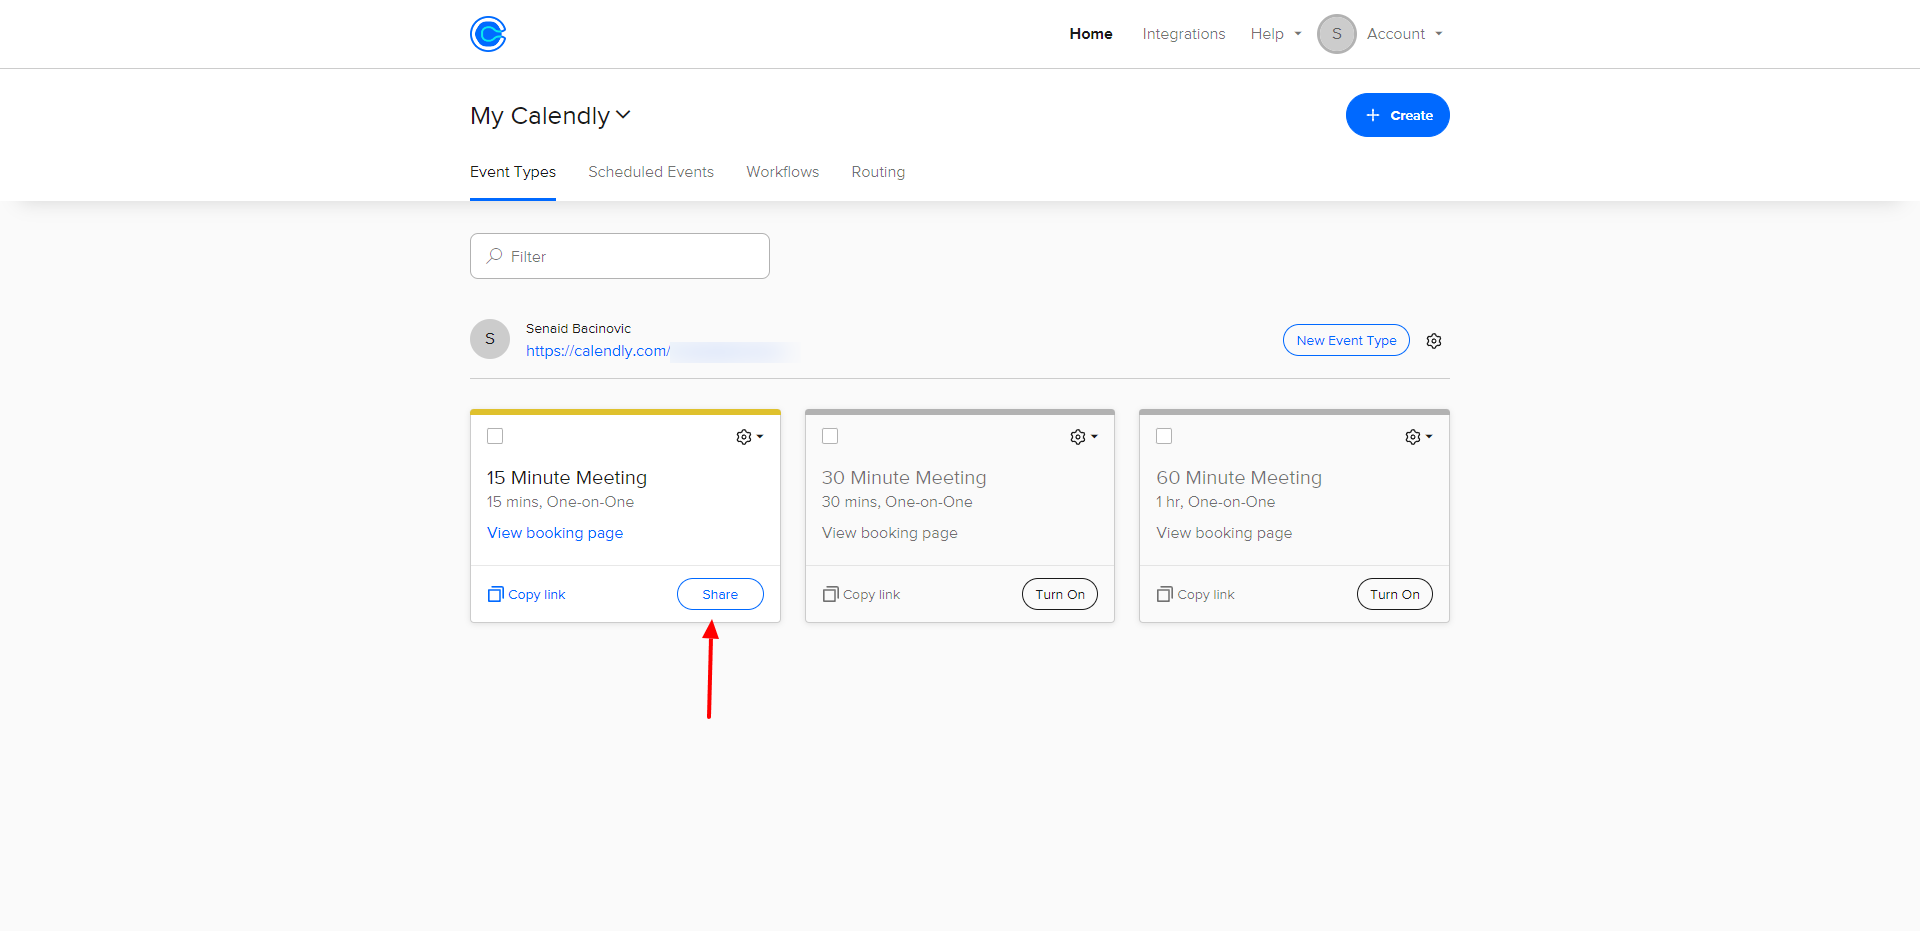Turn on the 30 Minute Meeting event
The width and height of the screenshot is (1920, 931).
[1059, 594]
